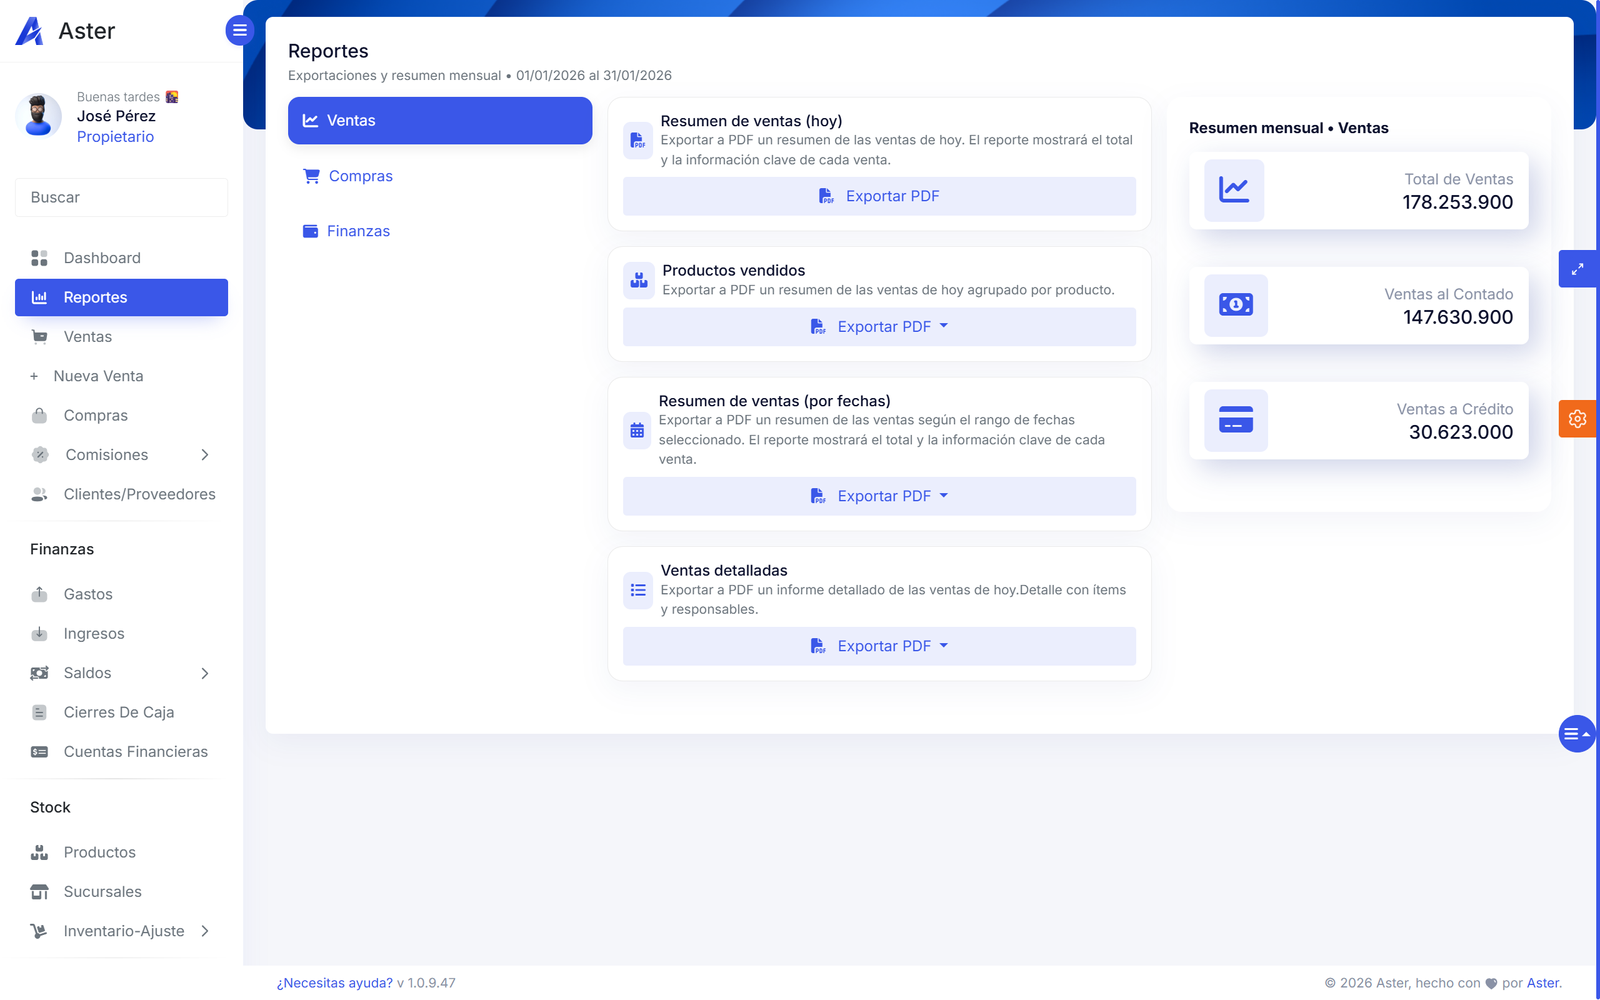
Task: Open the ¿Necesitas ayuda? link
Action: click(x=334, y=983)
